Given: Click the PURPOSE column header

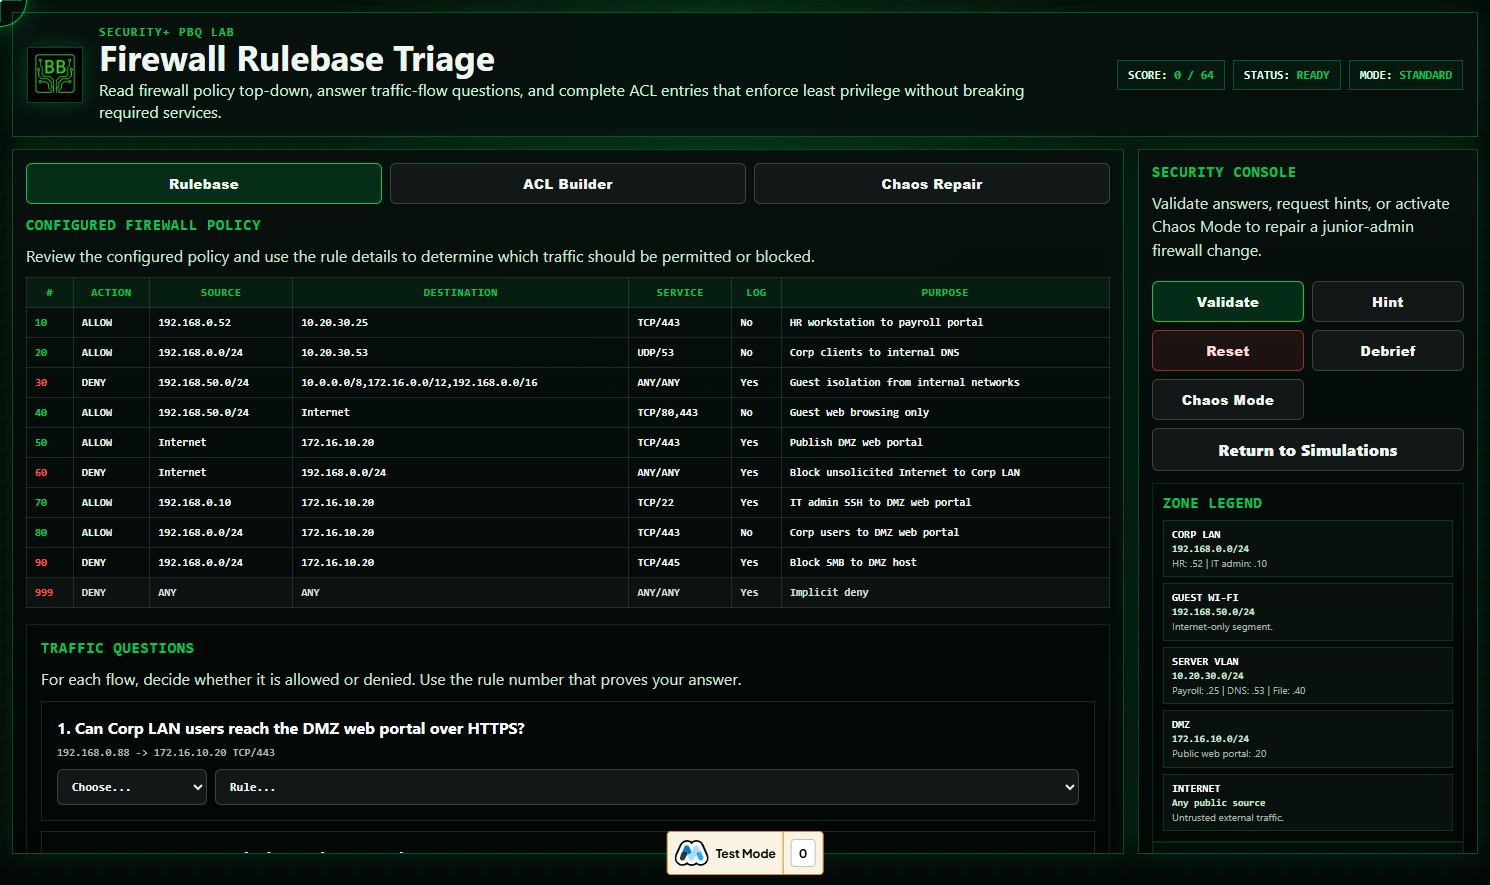Looking at the screenshot, I should pyautogui.click(x=945, y=293).
